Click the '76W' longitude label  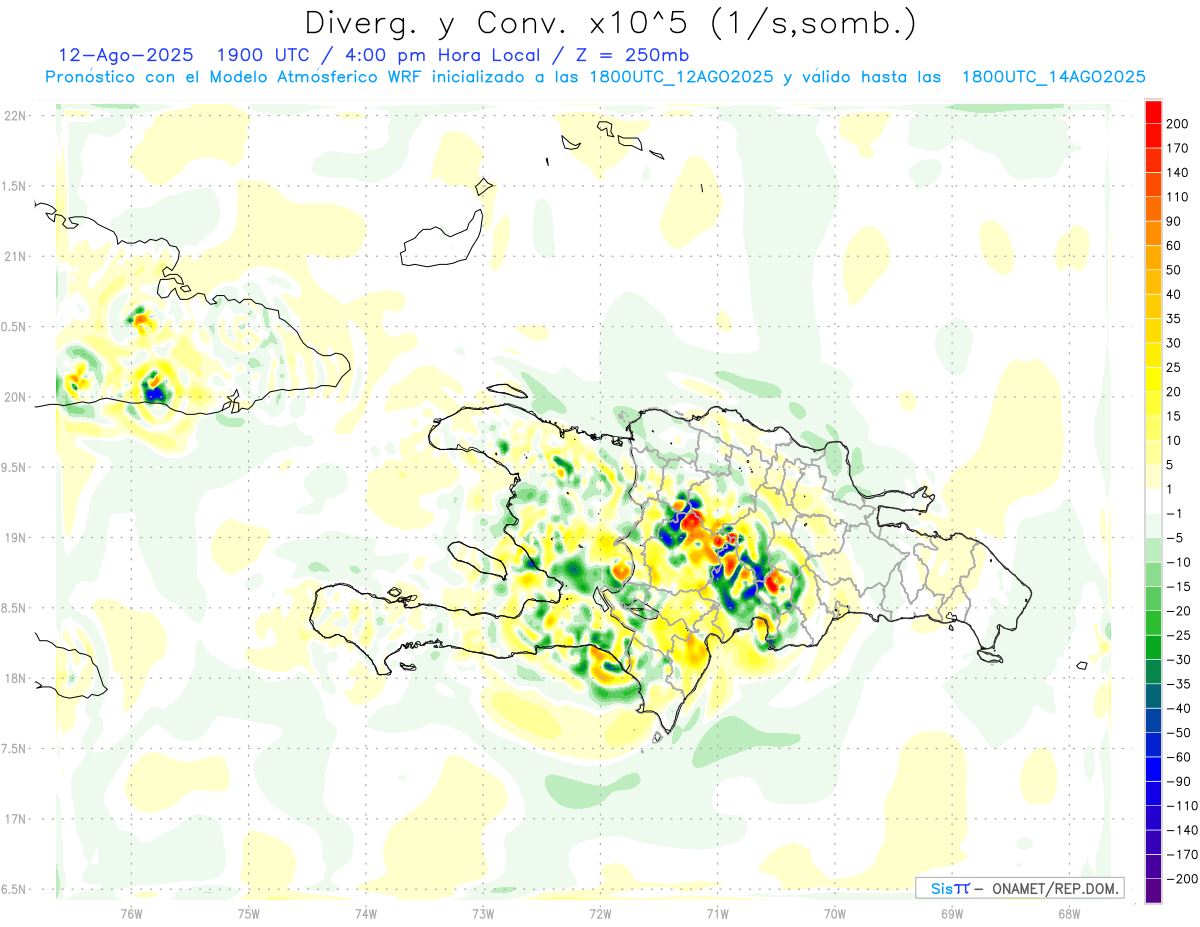coord(131,913)
